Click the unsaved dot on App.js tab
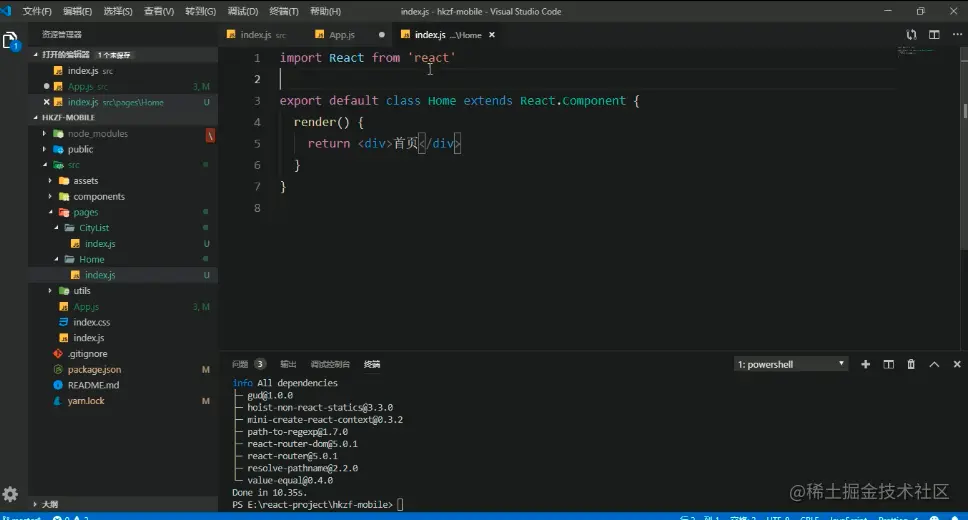Viewport: 968px width, 520px height. (x=382, y=35)
